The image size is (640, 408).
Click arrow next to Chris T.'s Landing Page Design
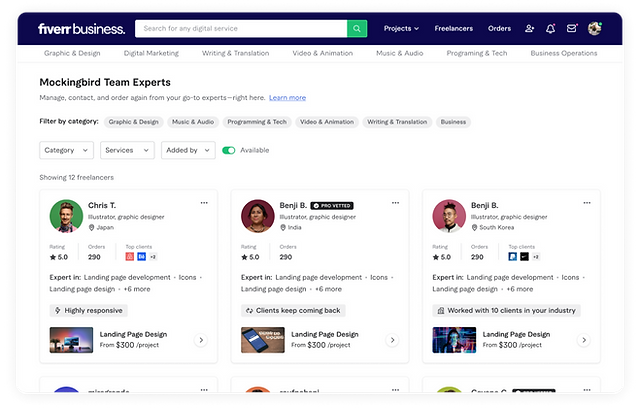click(x=201, y=340)
